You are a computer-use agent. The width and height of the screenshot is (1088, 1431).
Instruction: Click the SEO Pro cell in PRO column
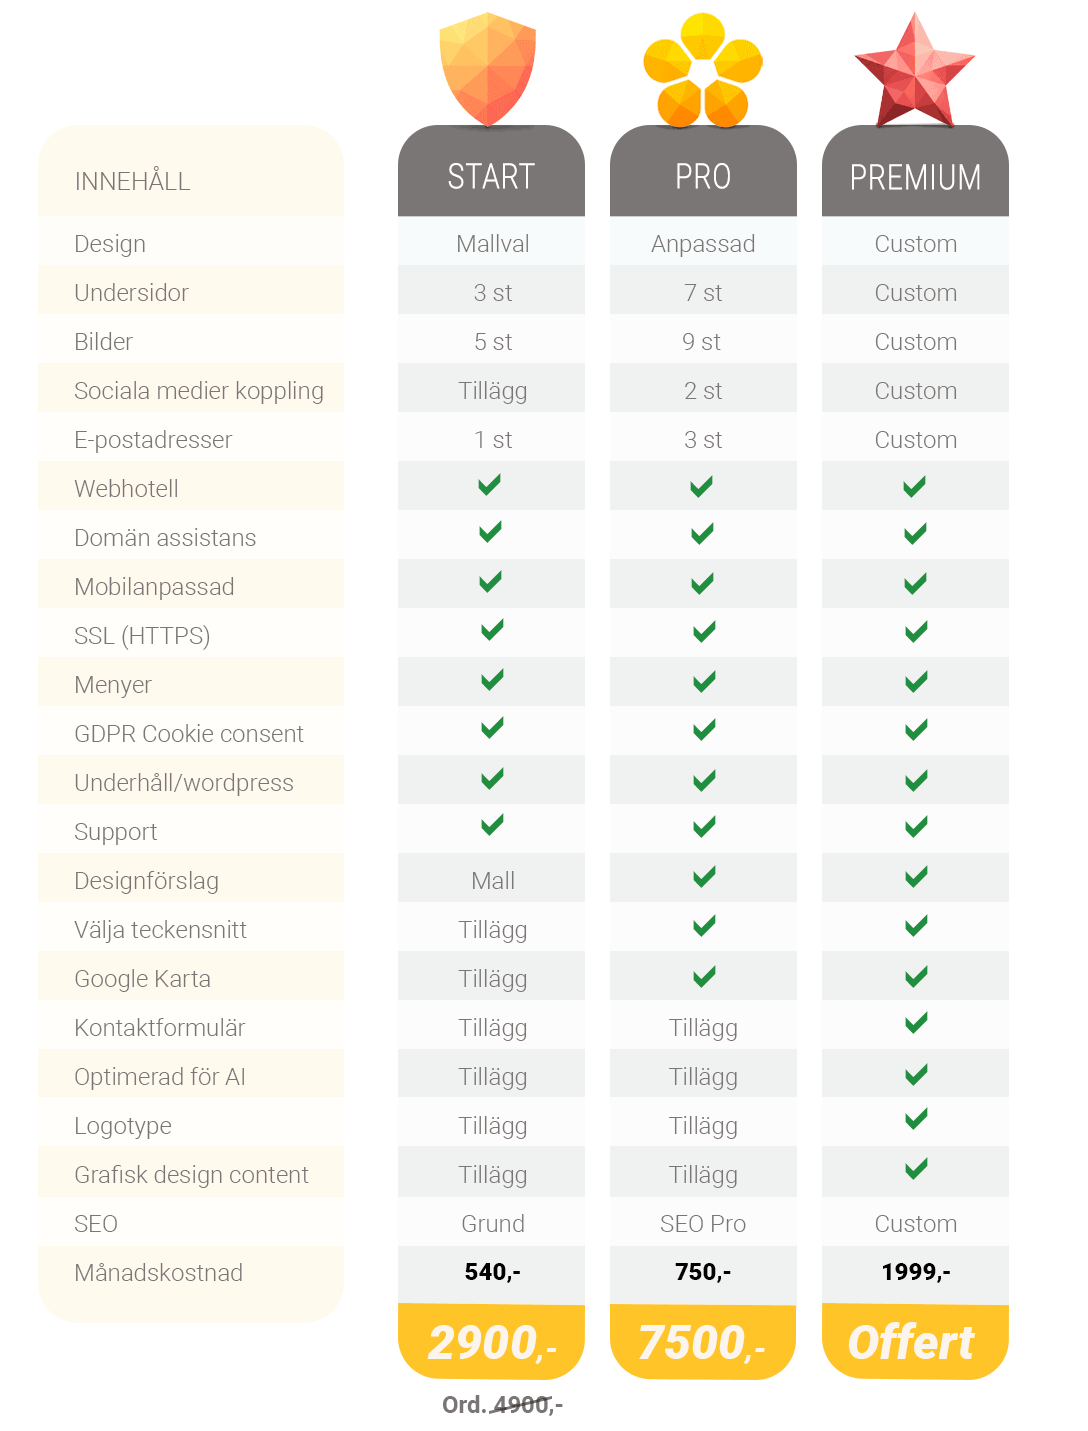tap(703, 1224)
